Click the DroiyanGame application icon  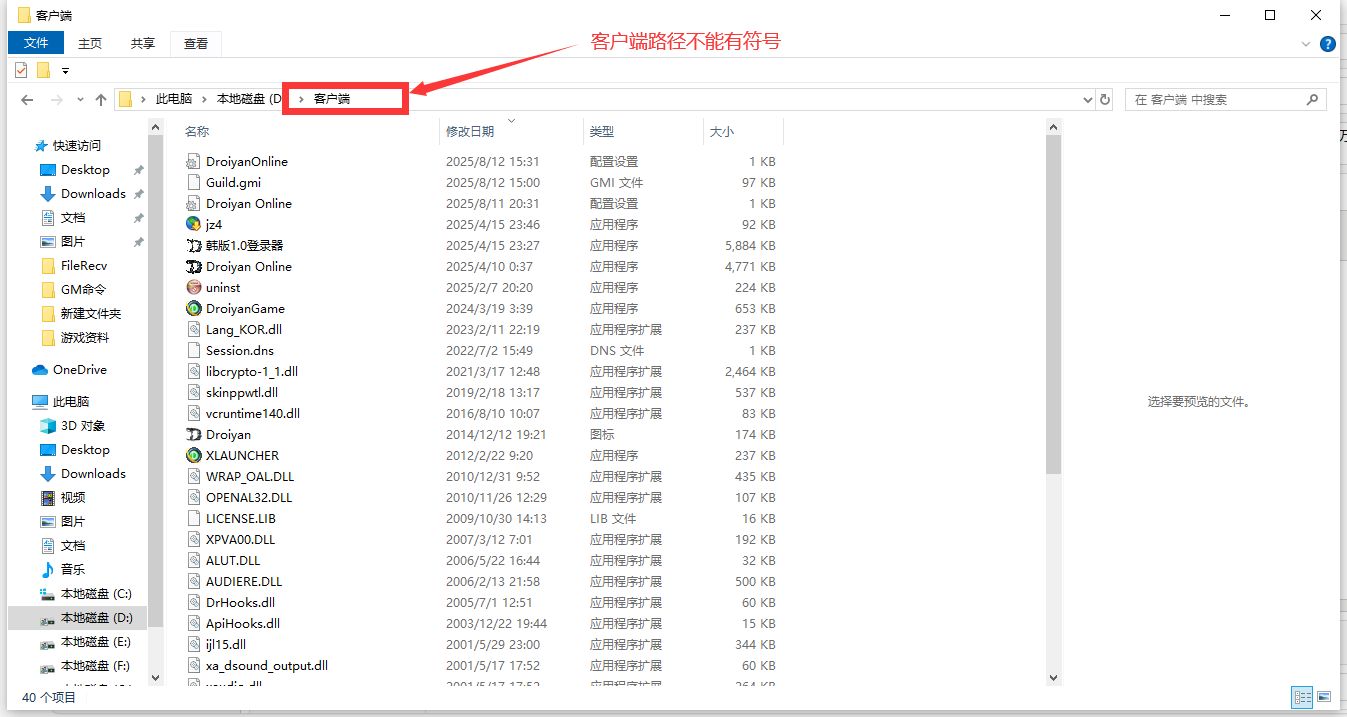pos(194,308)
